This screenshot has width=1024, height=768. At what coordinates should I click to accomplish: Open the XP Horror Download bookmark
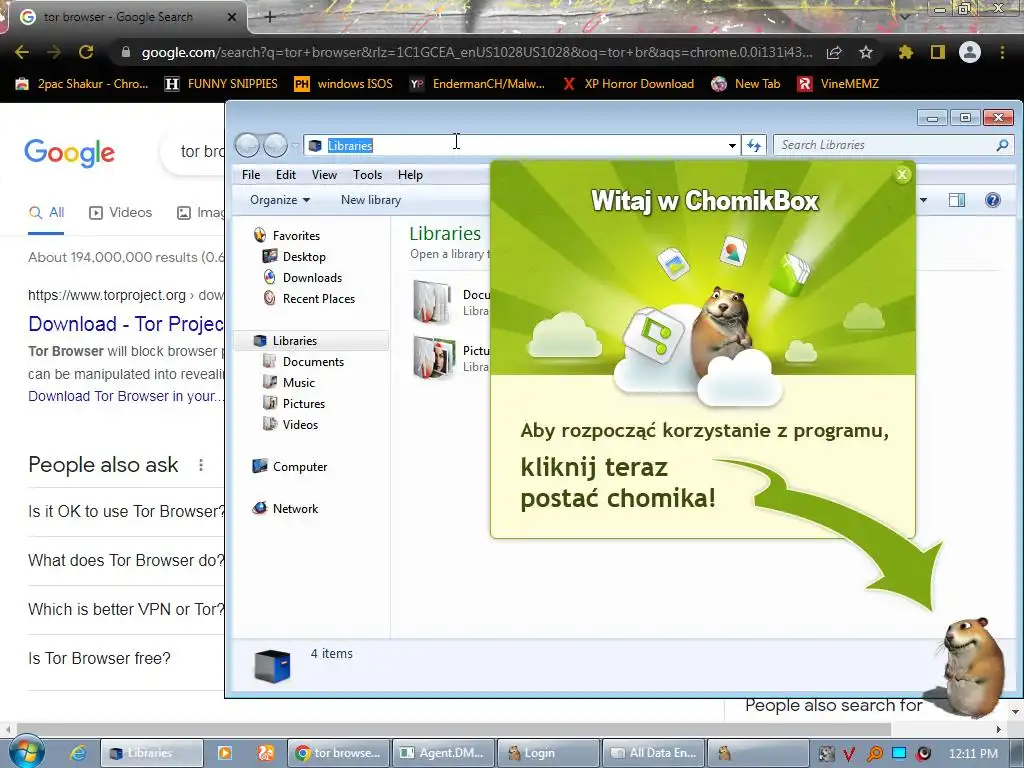(628, 84)
